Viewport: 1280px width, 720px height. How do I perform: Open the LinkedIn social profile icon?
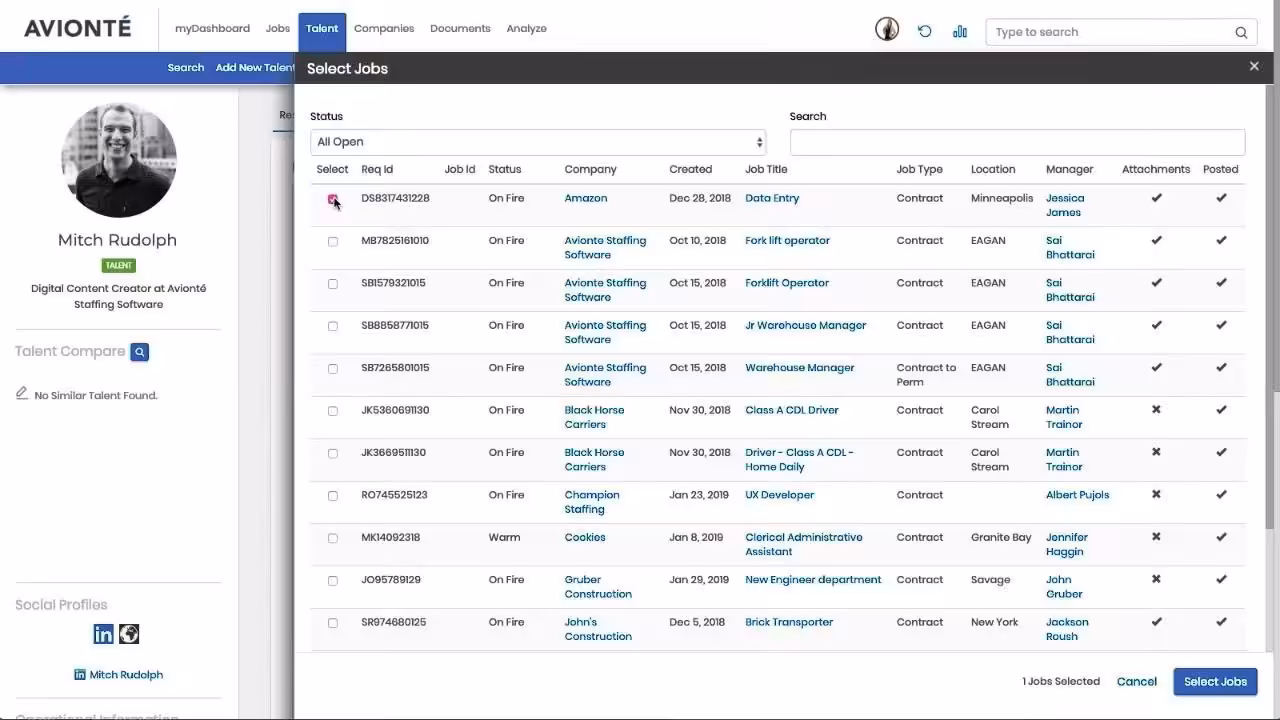103,634
